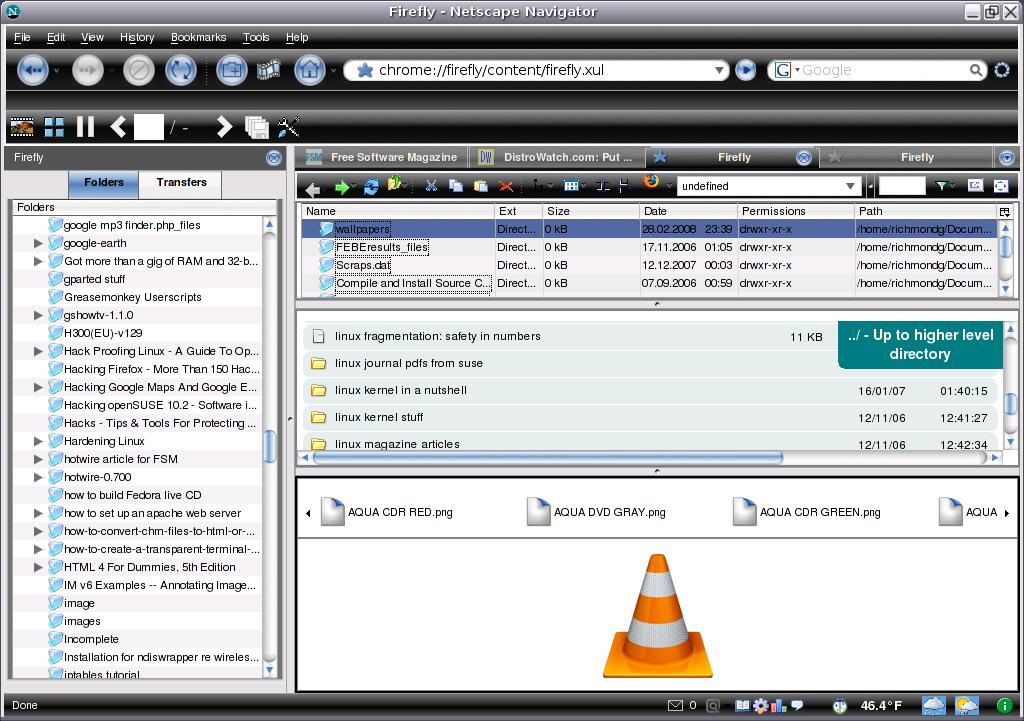The width and height of the screenshot is (1024, 721).
Task: Pause the slideshow
Action: tap(86, 127)
